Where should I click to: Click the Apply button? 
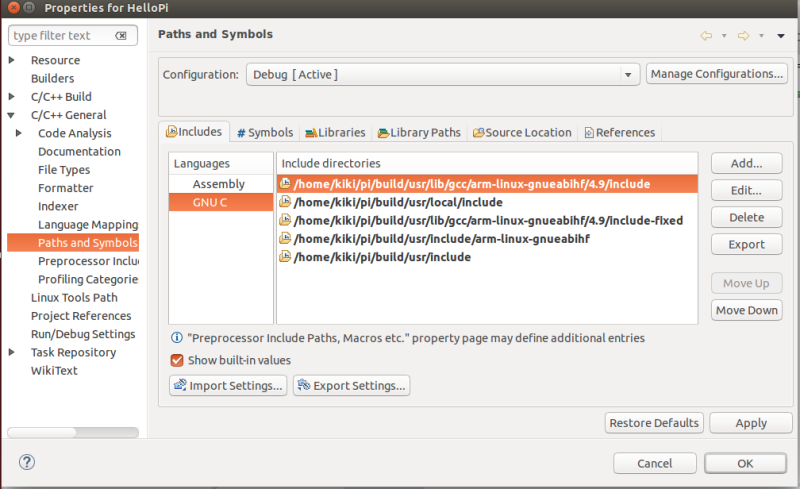coord(751,423)
